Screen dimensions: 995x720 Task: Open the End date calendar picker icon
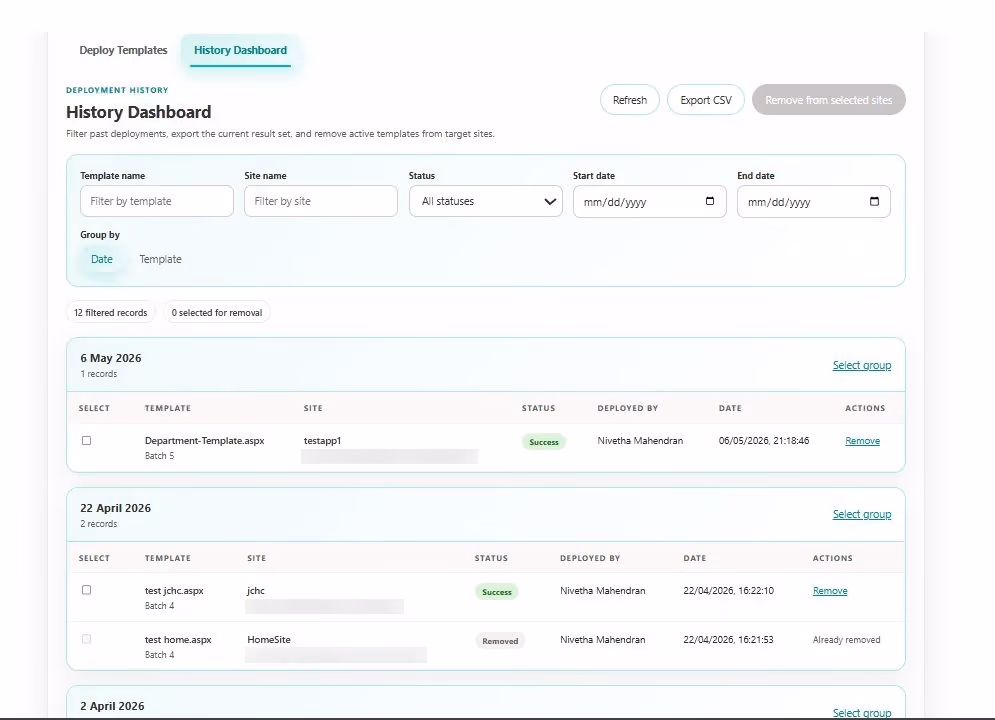pyautogui.click(x=874, y=201)
